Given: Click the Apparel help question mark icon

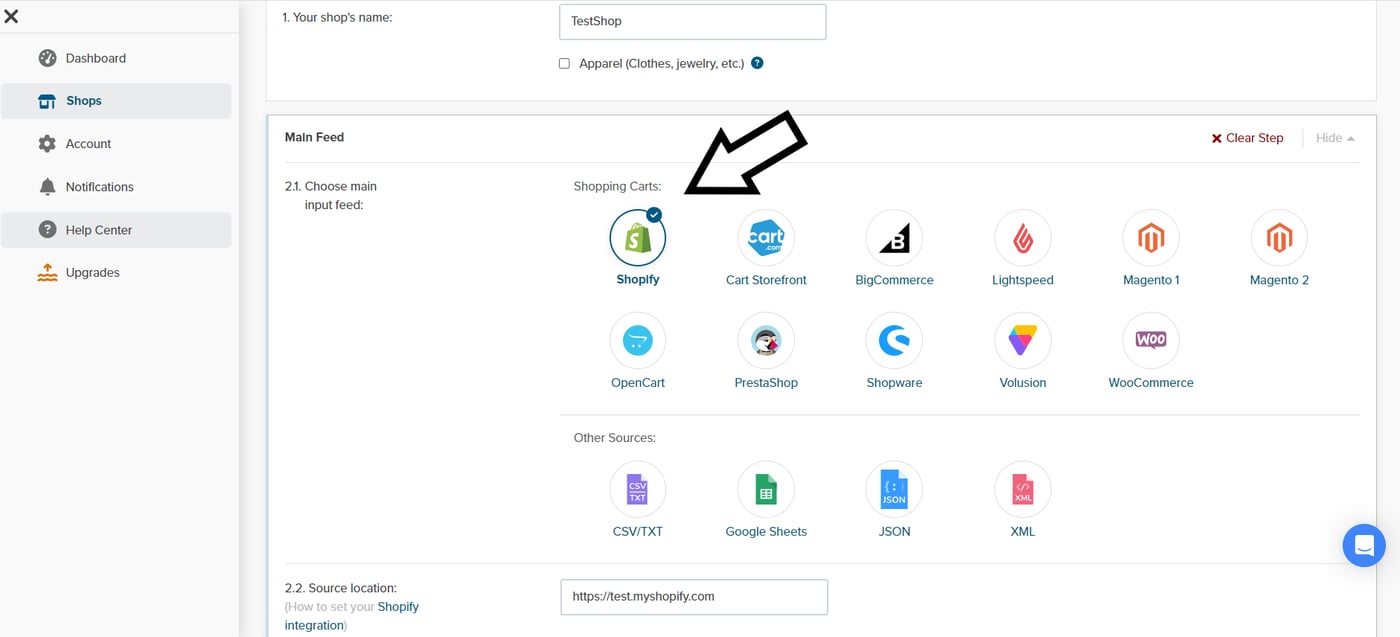Looking at the screenshot, I should pyautogui.click(x=757, y=63).
